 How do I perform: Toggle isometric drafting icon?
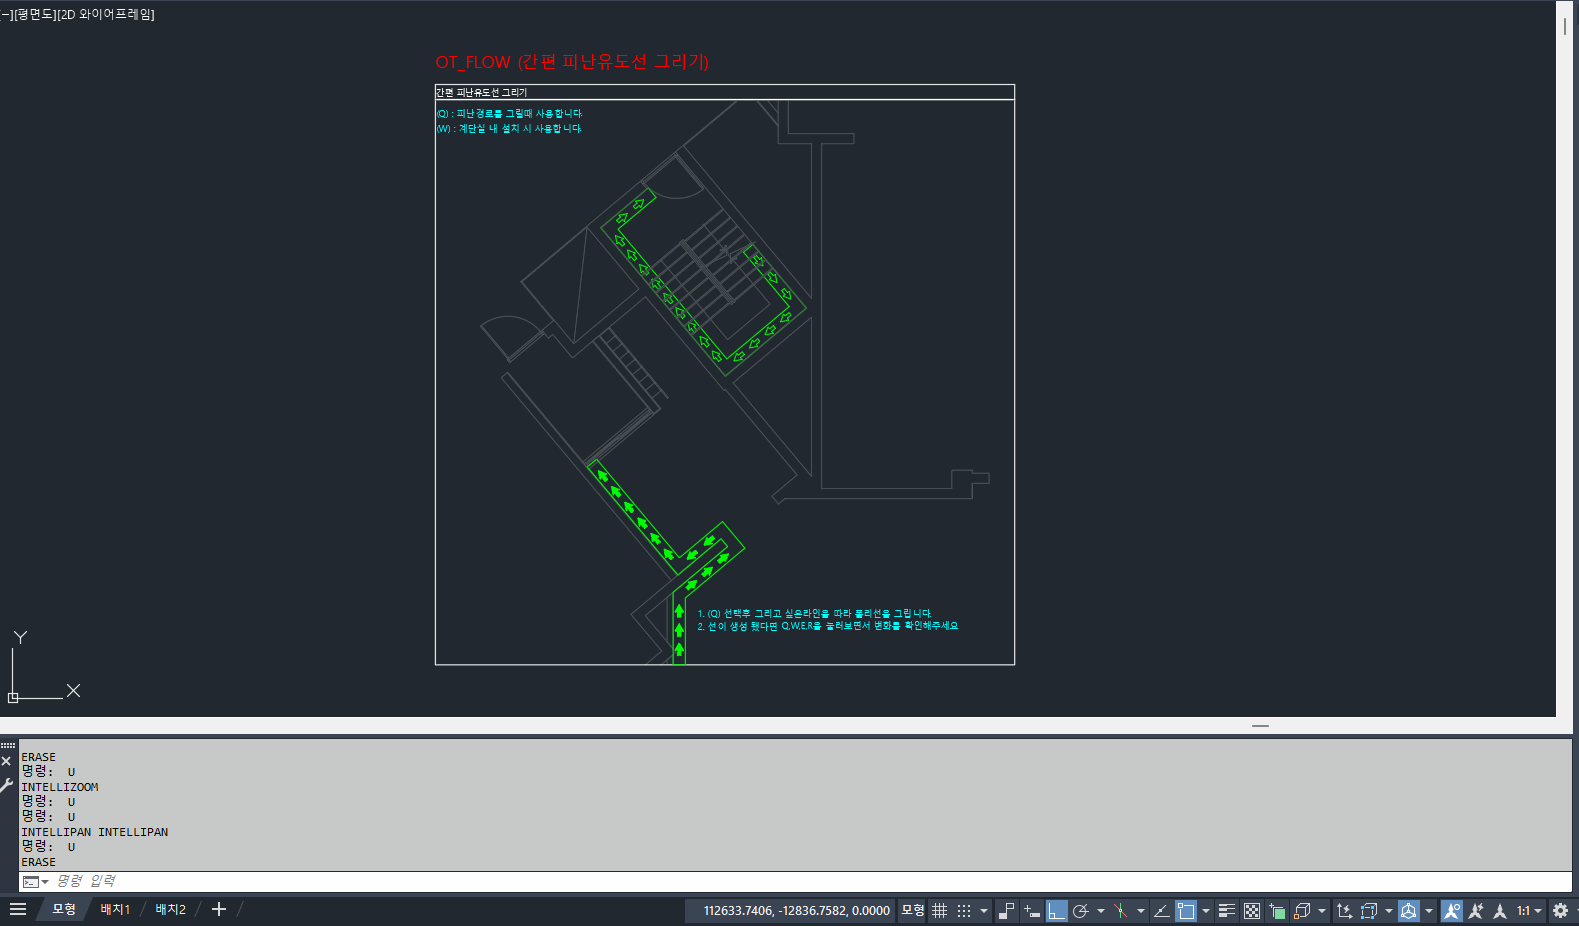point(1120,911)
